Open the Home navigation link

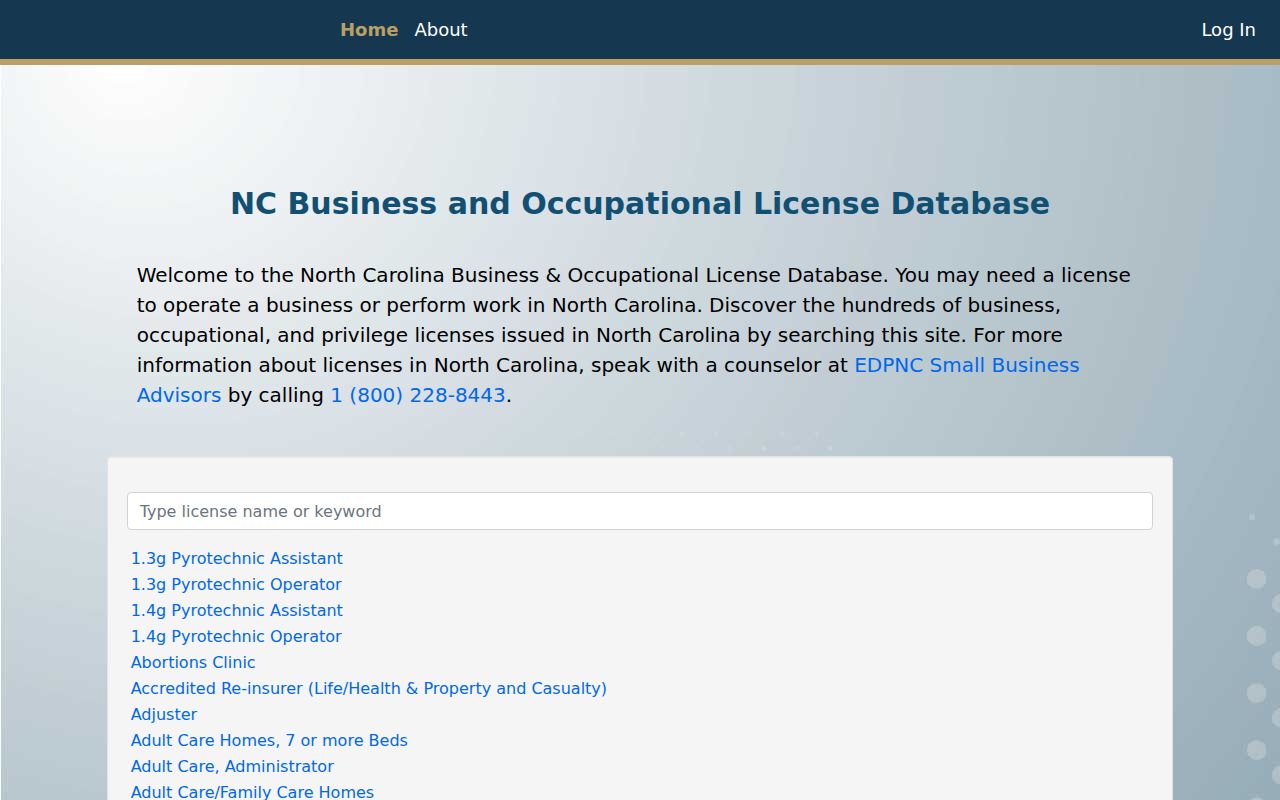[x=369, y=30]
